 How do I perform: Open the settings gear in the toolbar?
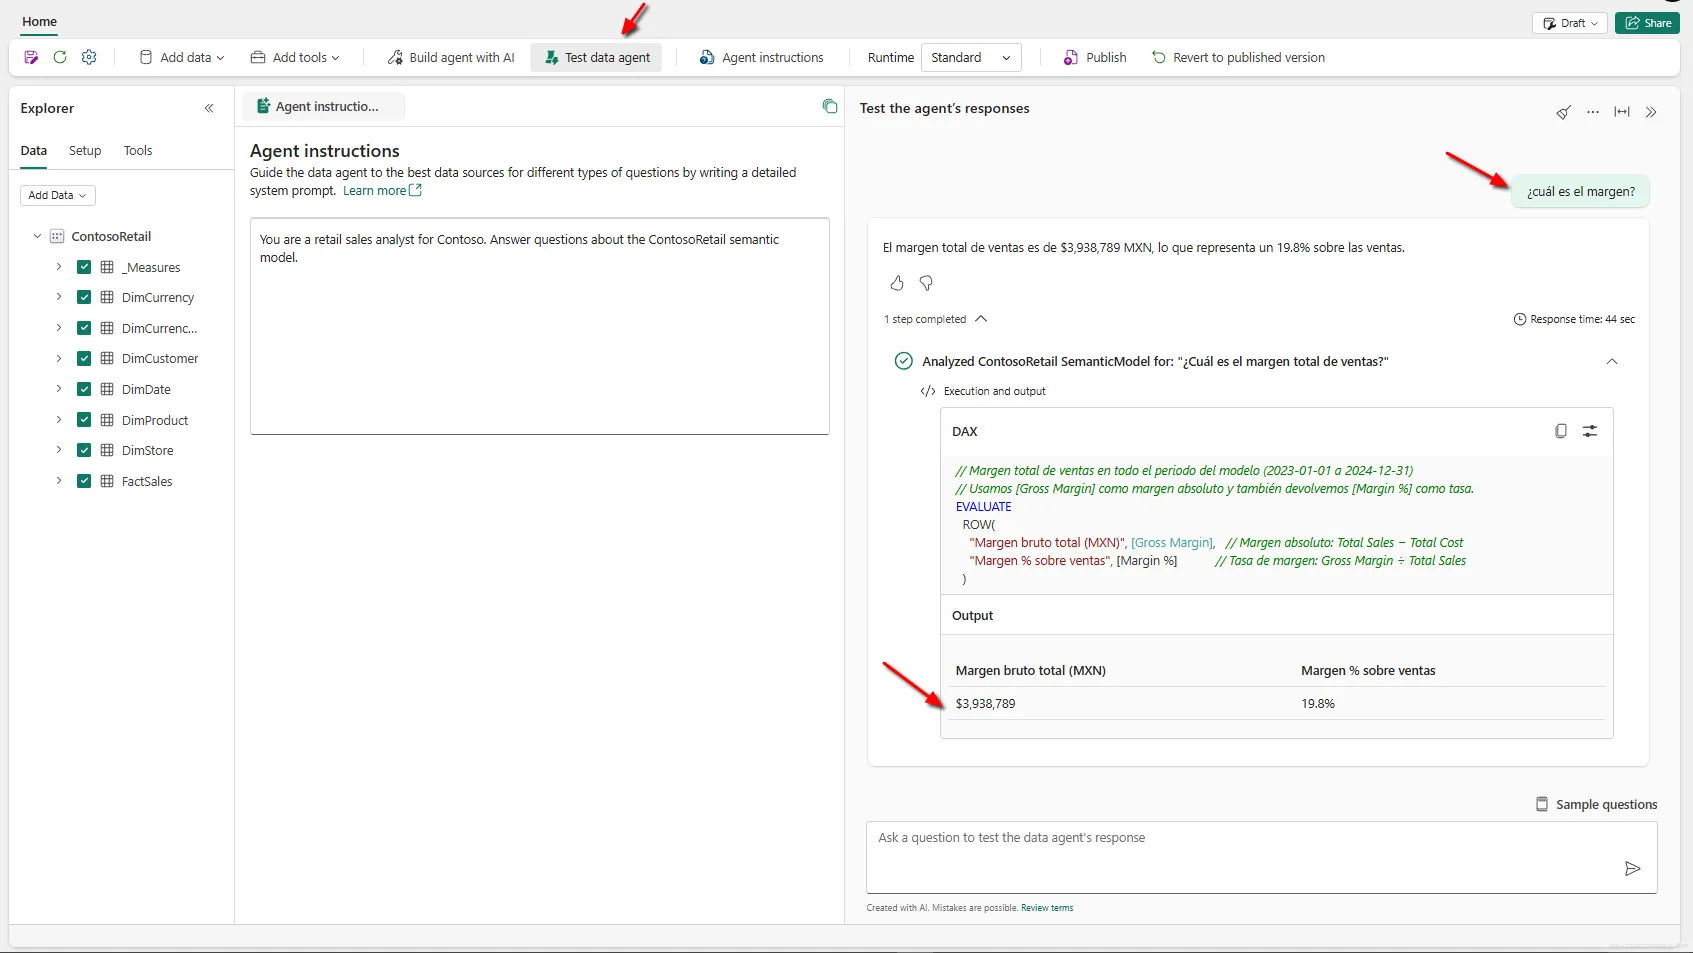tap(89, 58)
